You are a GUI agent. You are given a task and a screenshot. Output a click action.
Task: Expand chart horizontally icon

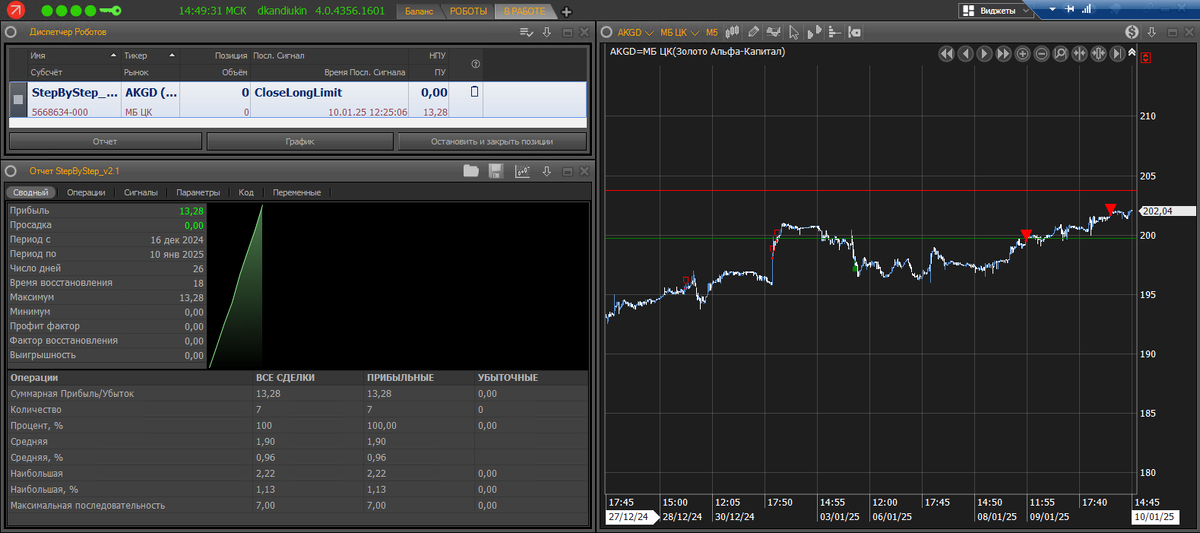click(1098, 54)
